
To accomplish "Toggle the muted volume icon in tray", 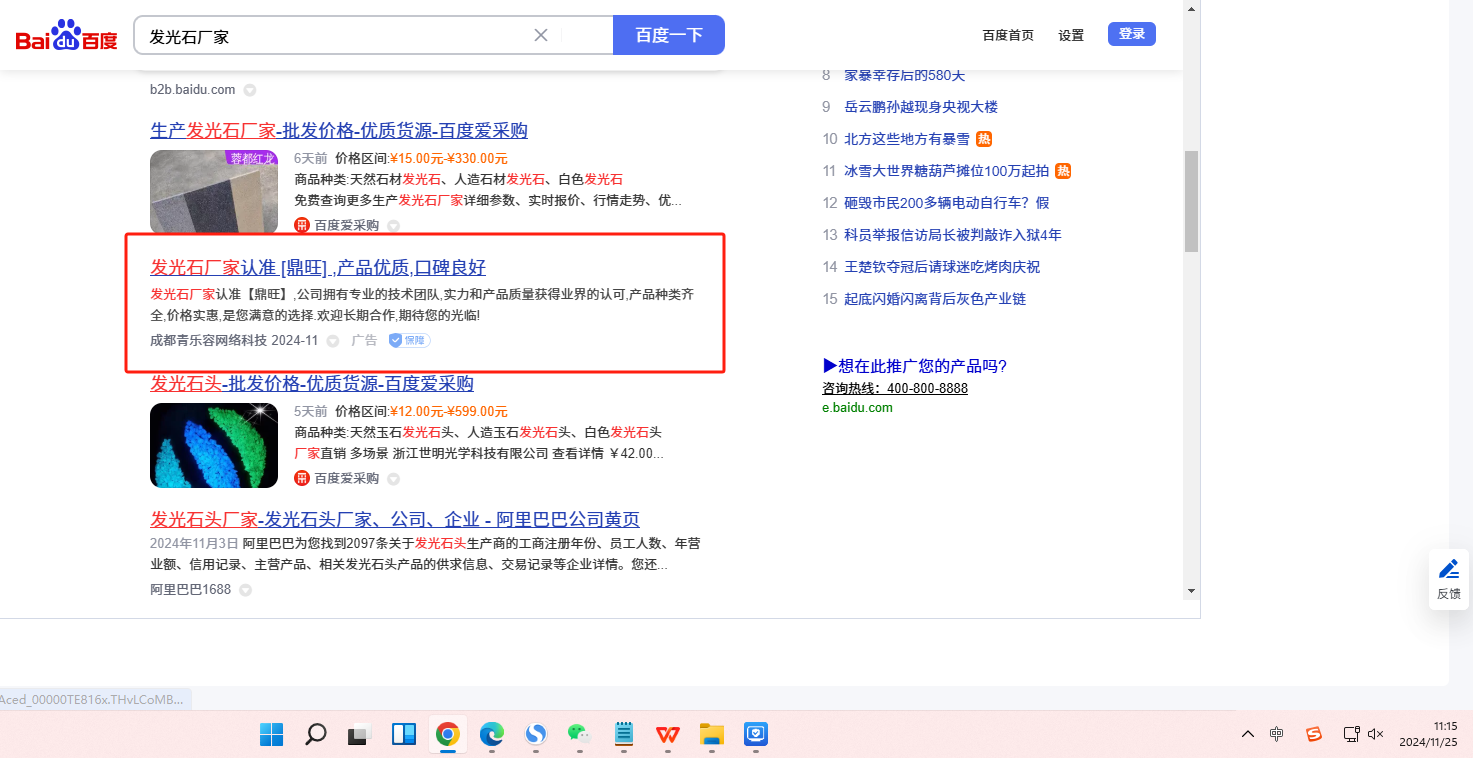I will [x=1376, y=734].
